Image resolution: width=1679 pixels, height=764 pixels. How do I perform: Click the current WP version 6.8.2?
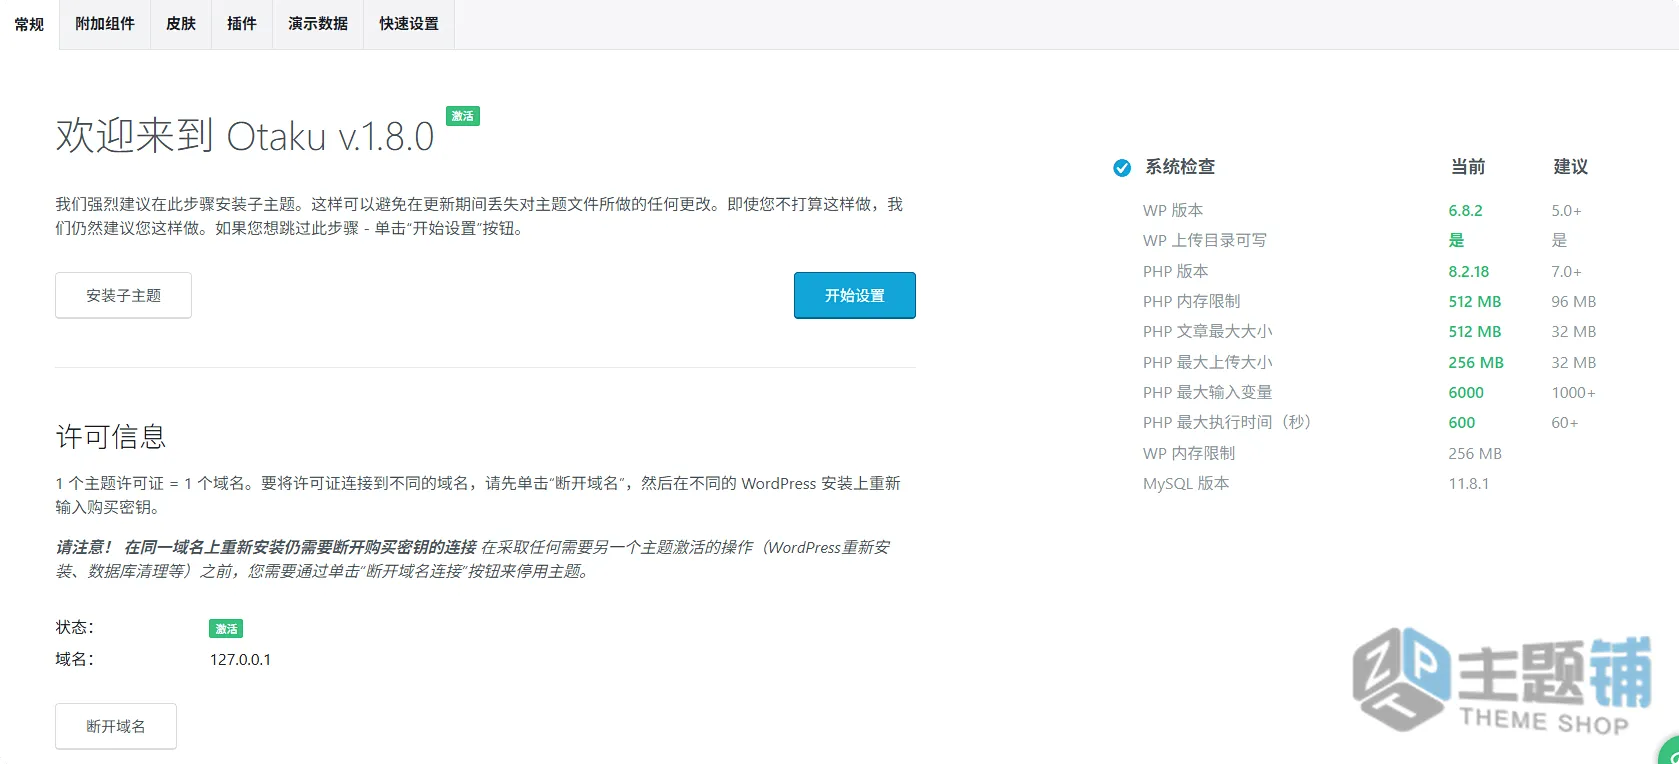[x=1465, y=210]
